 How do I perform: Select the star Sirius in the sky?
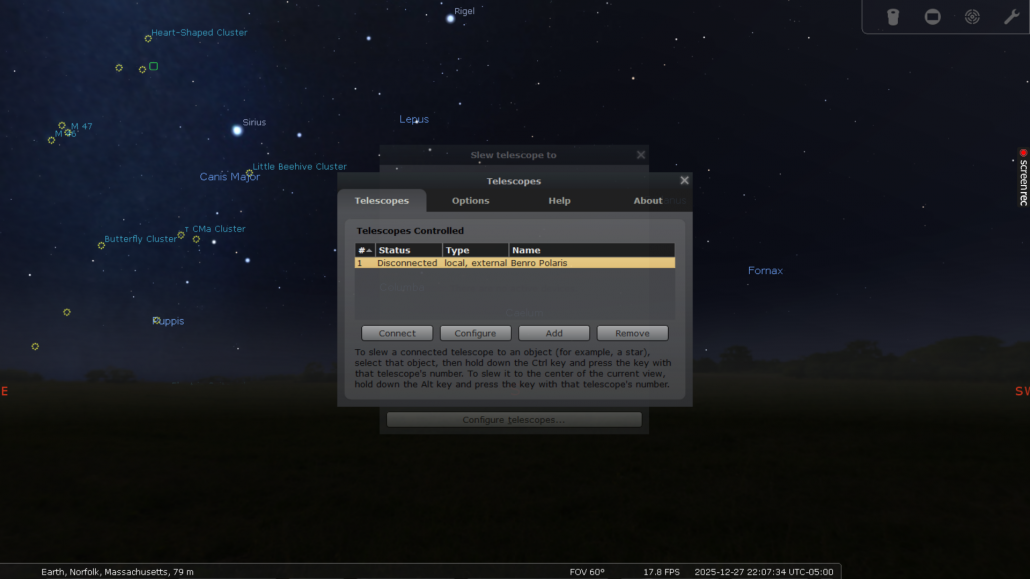pyautogui.click(x=237, y=130)
